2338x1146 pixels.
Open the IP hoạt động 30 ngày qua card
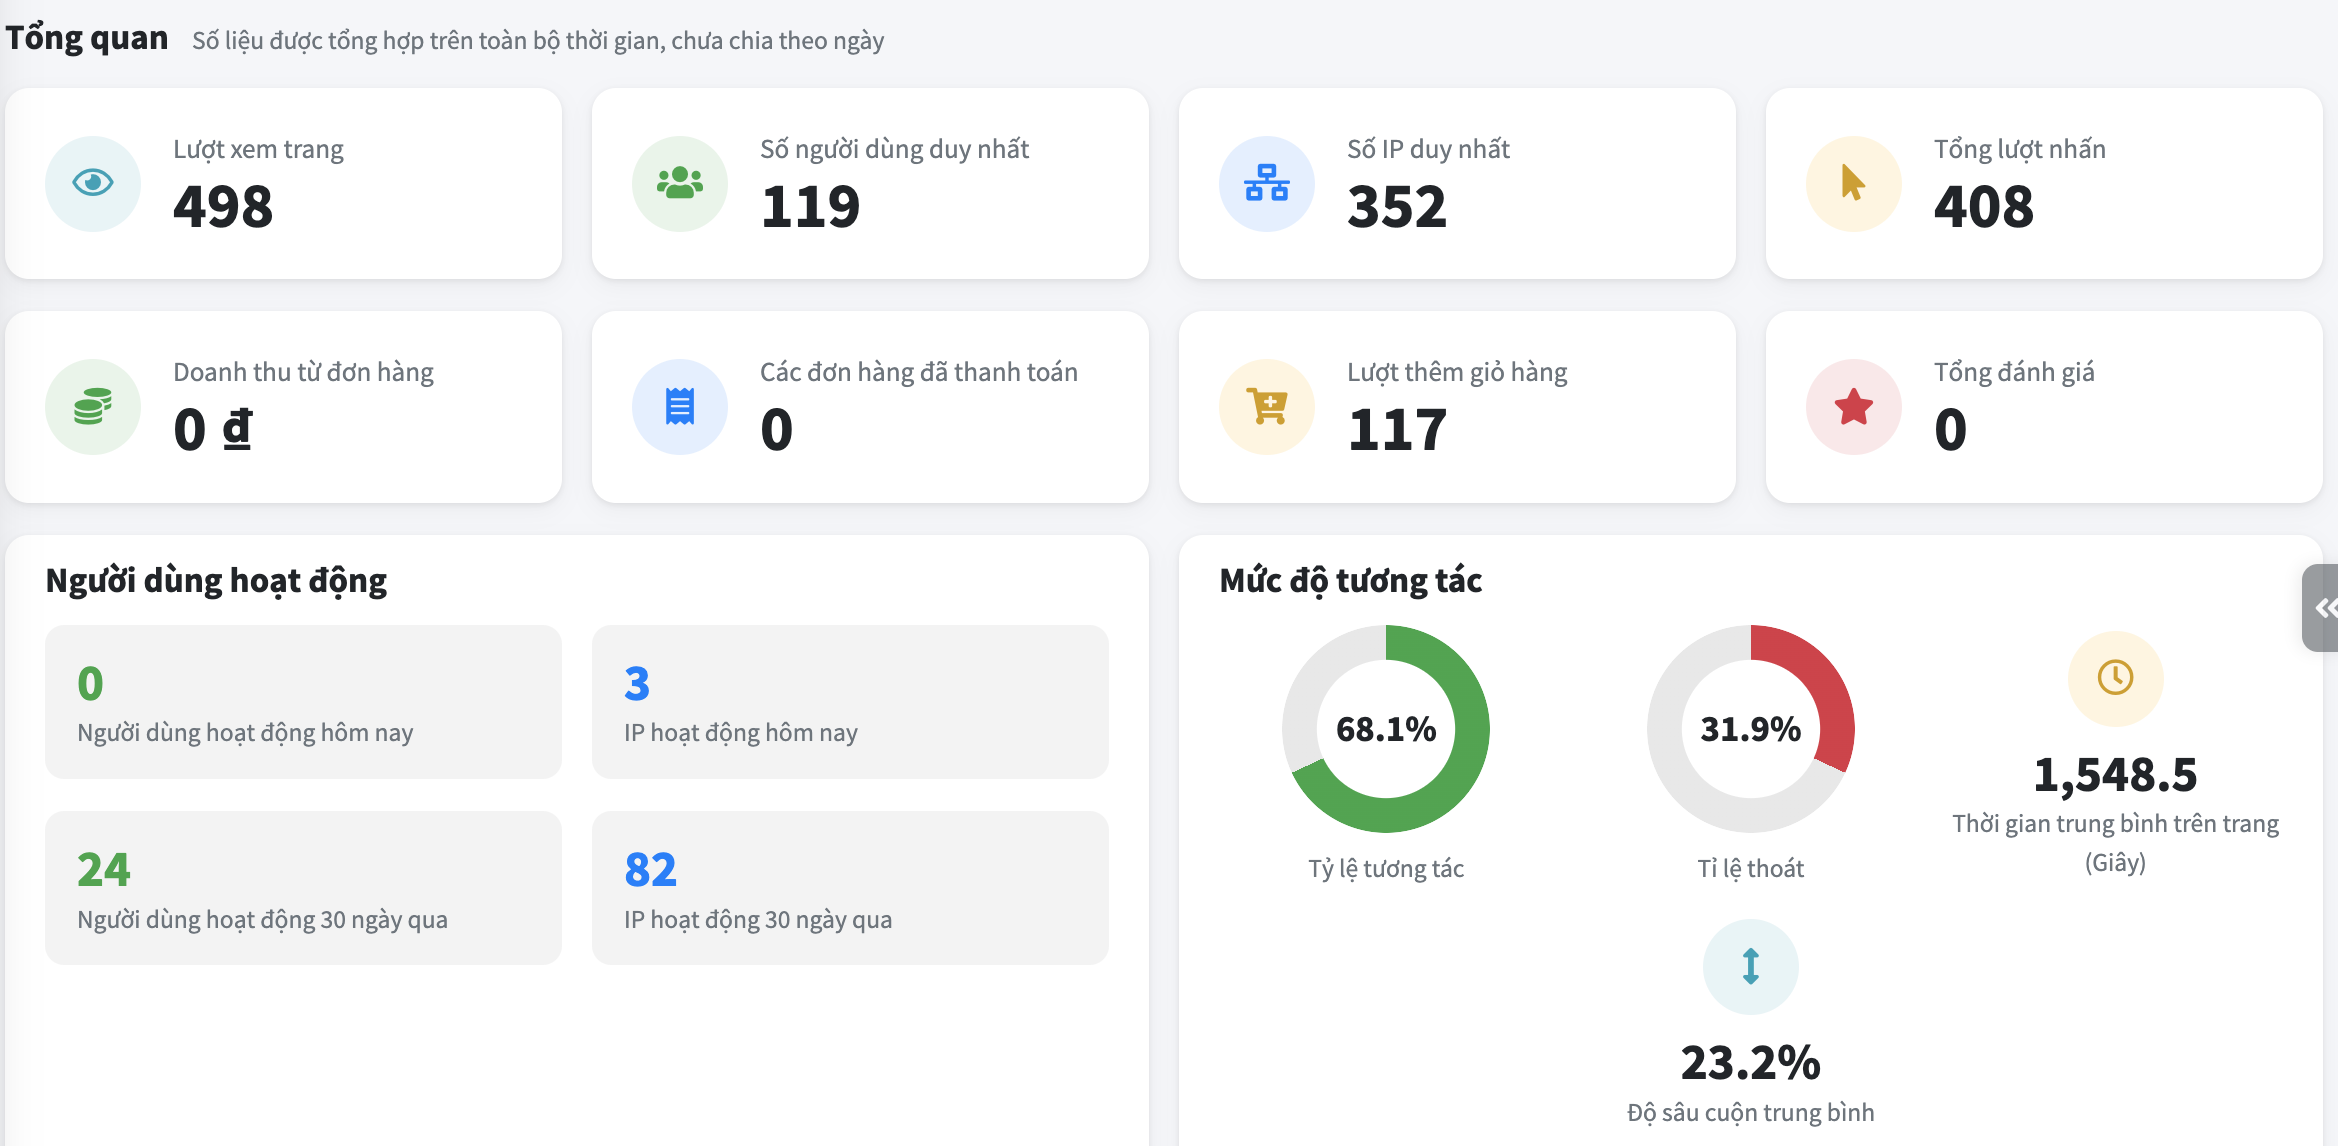850,888
